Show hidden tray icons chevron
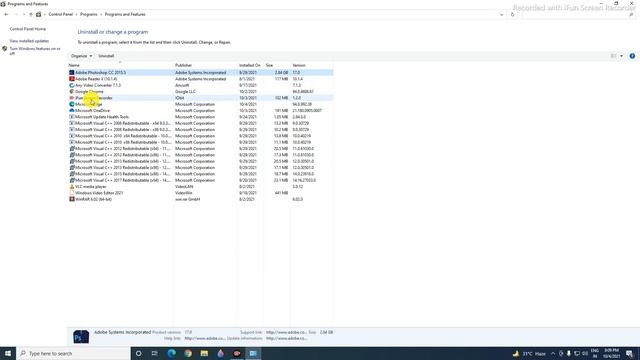 click(x=553, y=353)
